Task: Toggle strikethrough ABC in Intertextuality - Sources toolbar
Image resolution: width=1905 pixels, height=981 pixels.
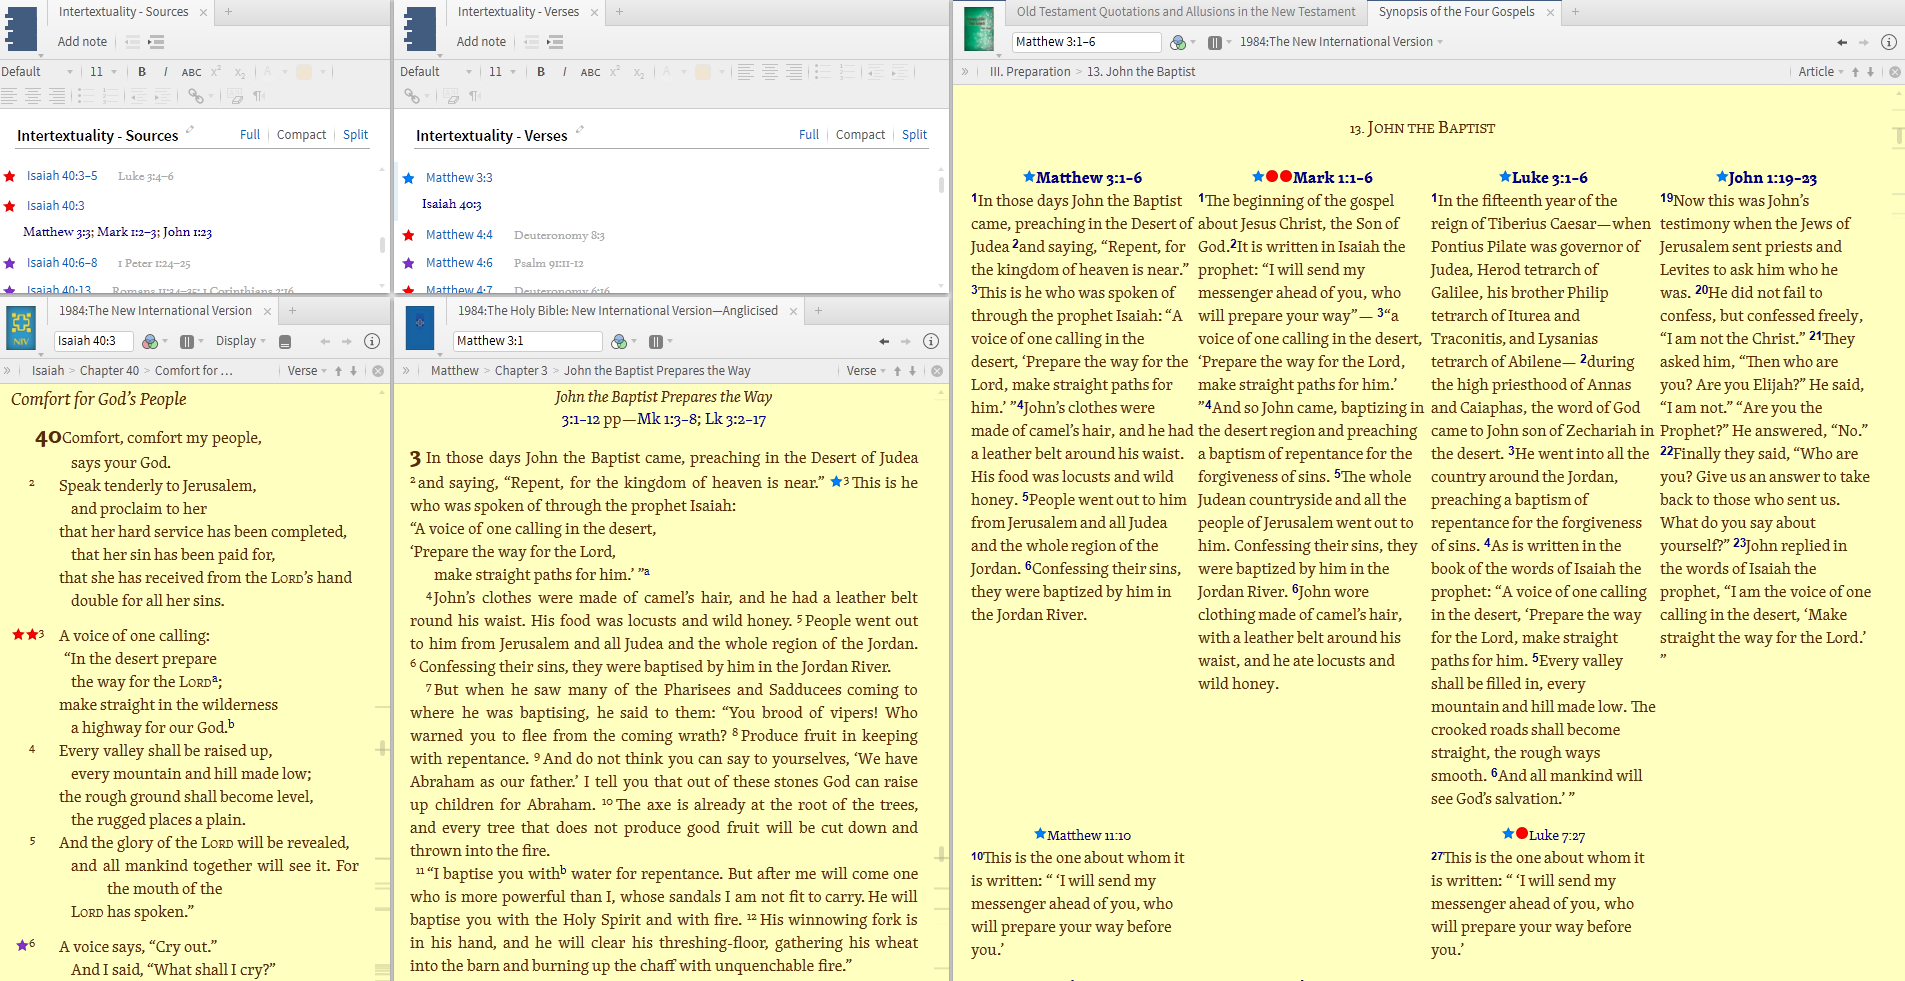Action: click(191, 72)
